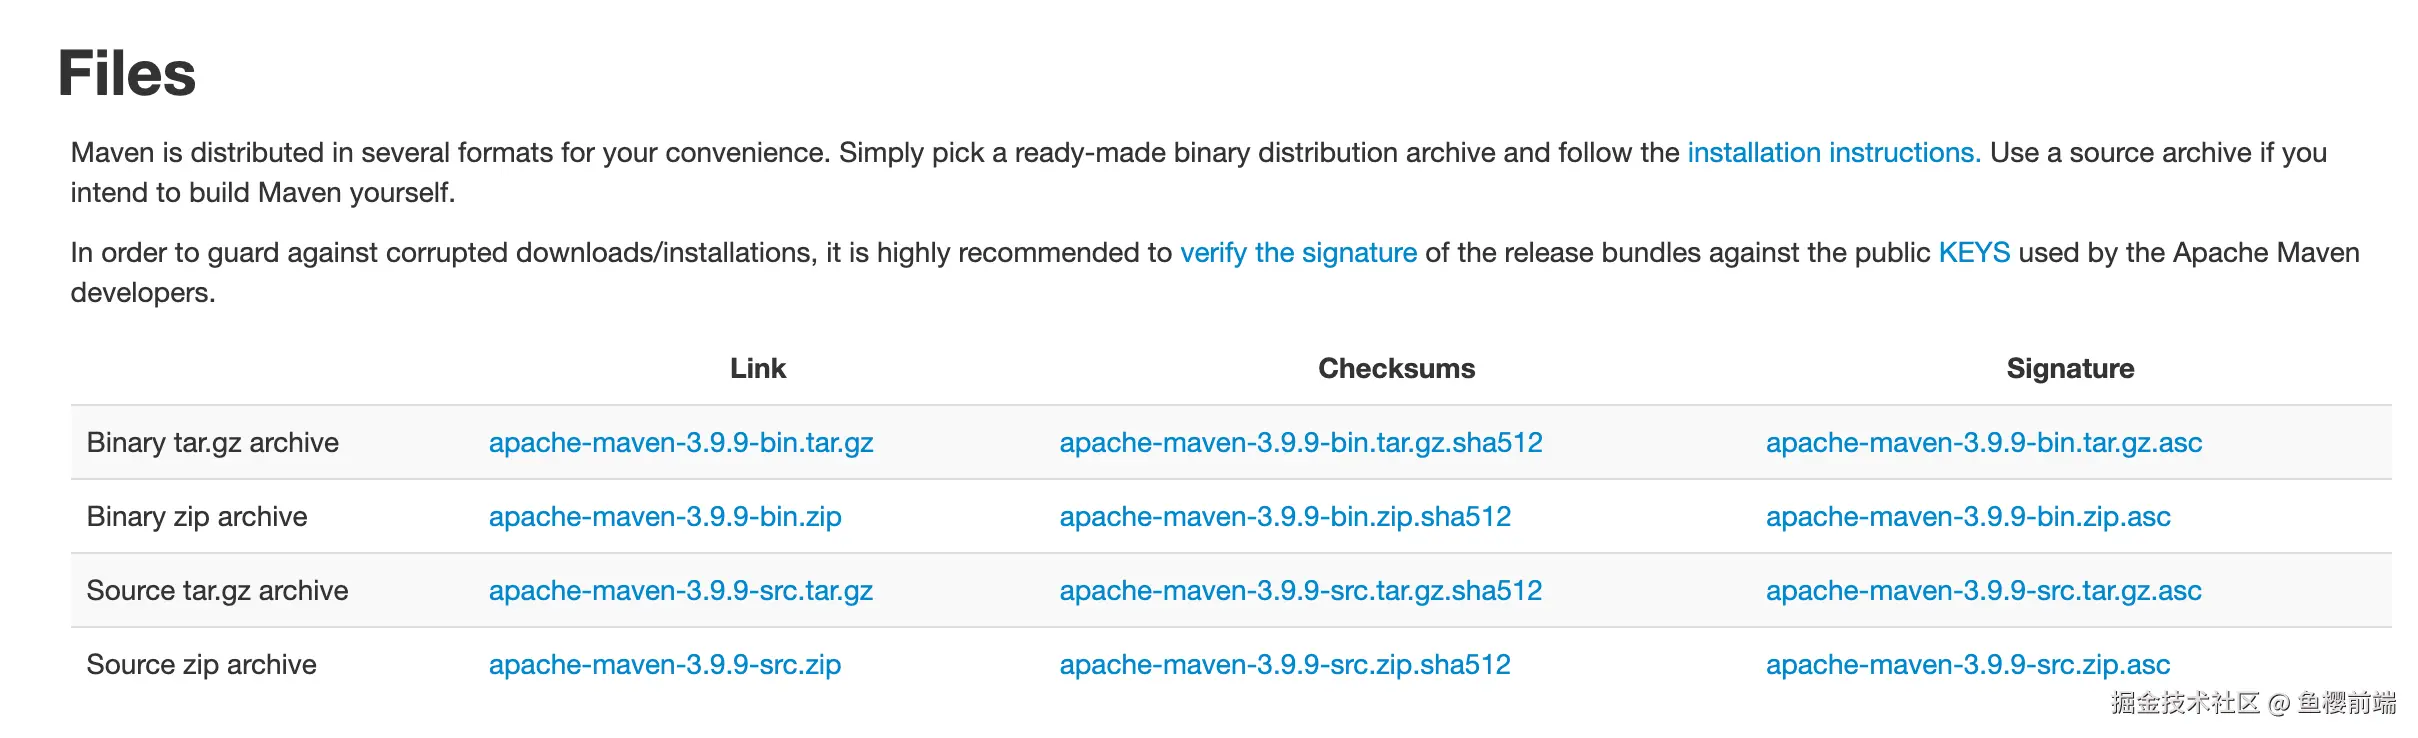Open the src.tar.gz.asc signature link
The image size is (2418, 738).
[1983, 591]
